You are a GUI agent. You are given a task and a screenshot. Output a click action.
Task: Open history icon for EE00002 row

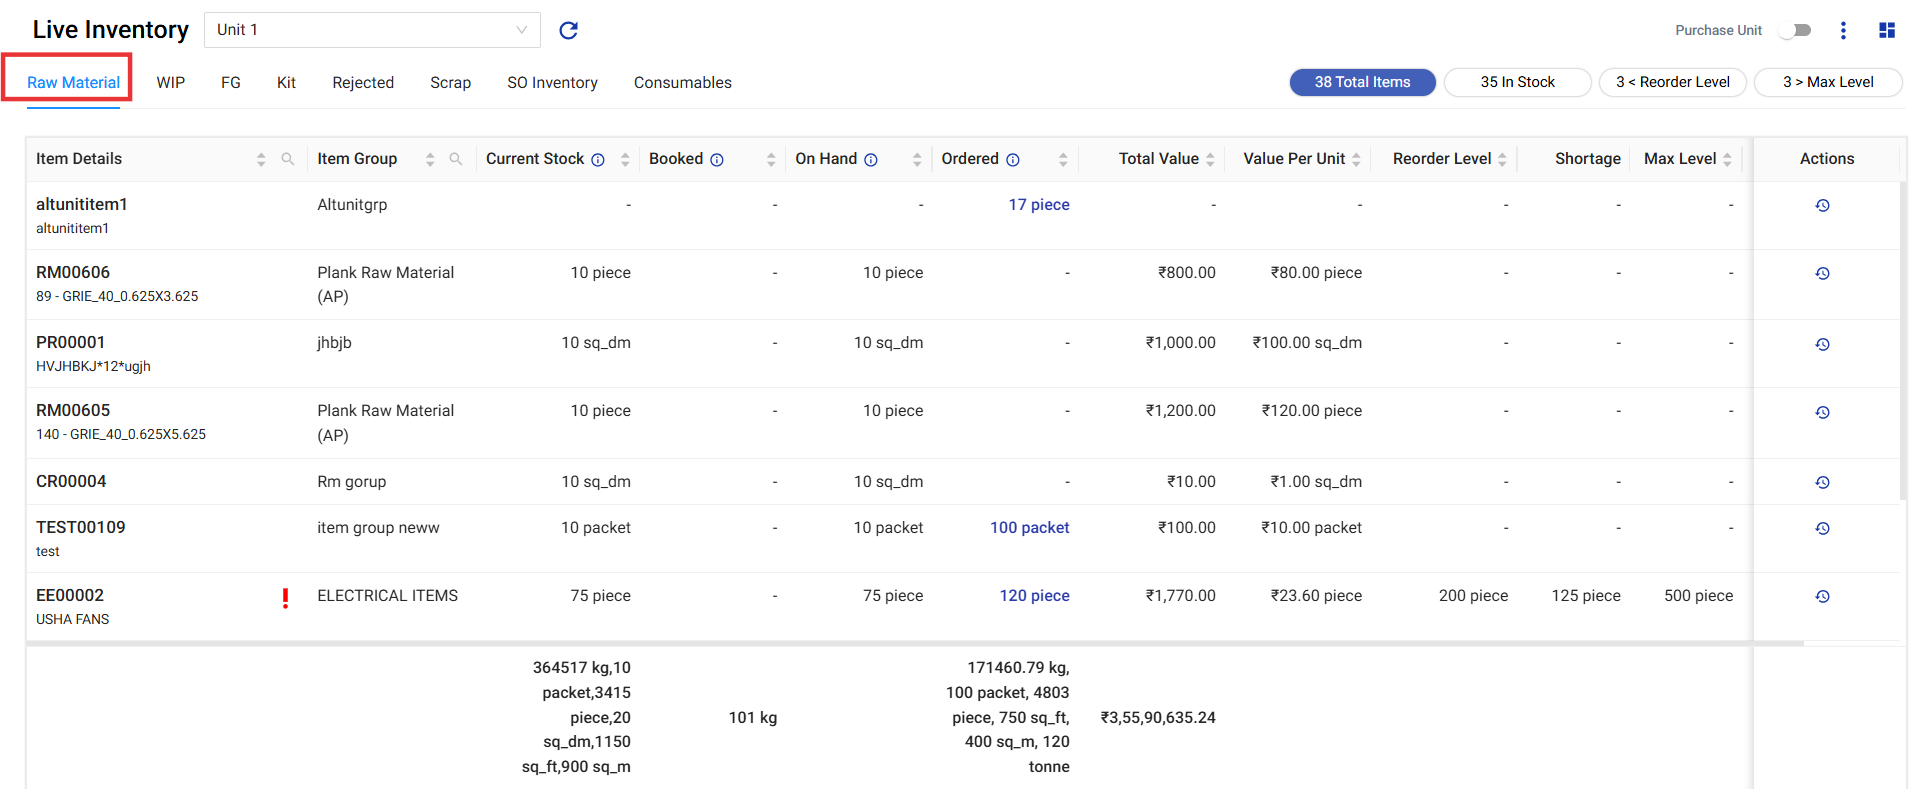pos(1822,596)
